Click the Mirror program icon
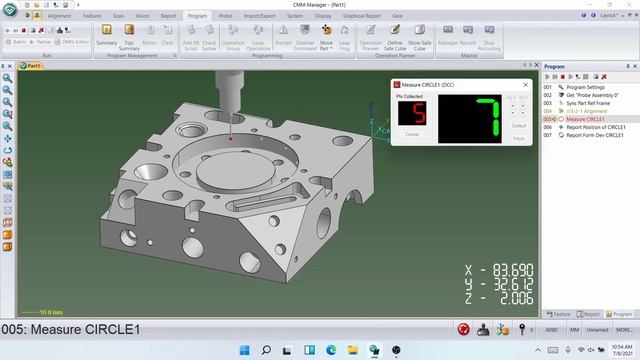 click(149, 35)
